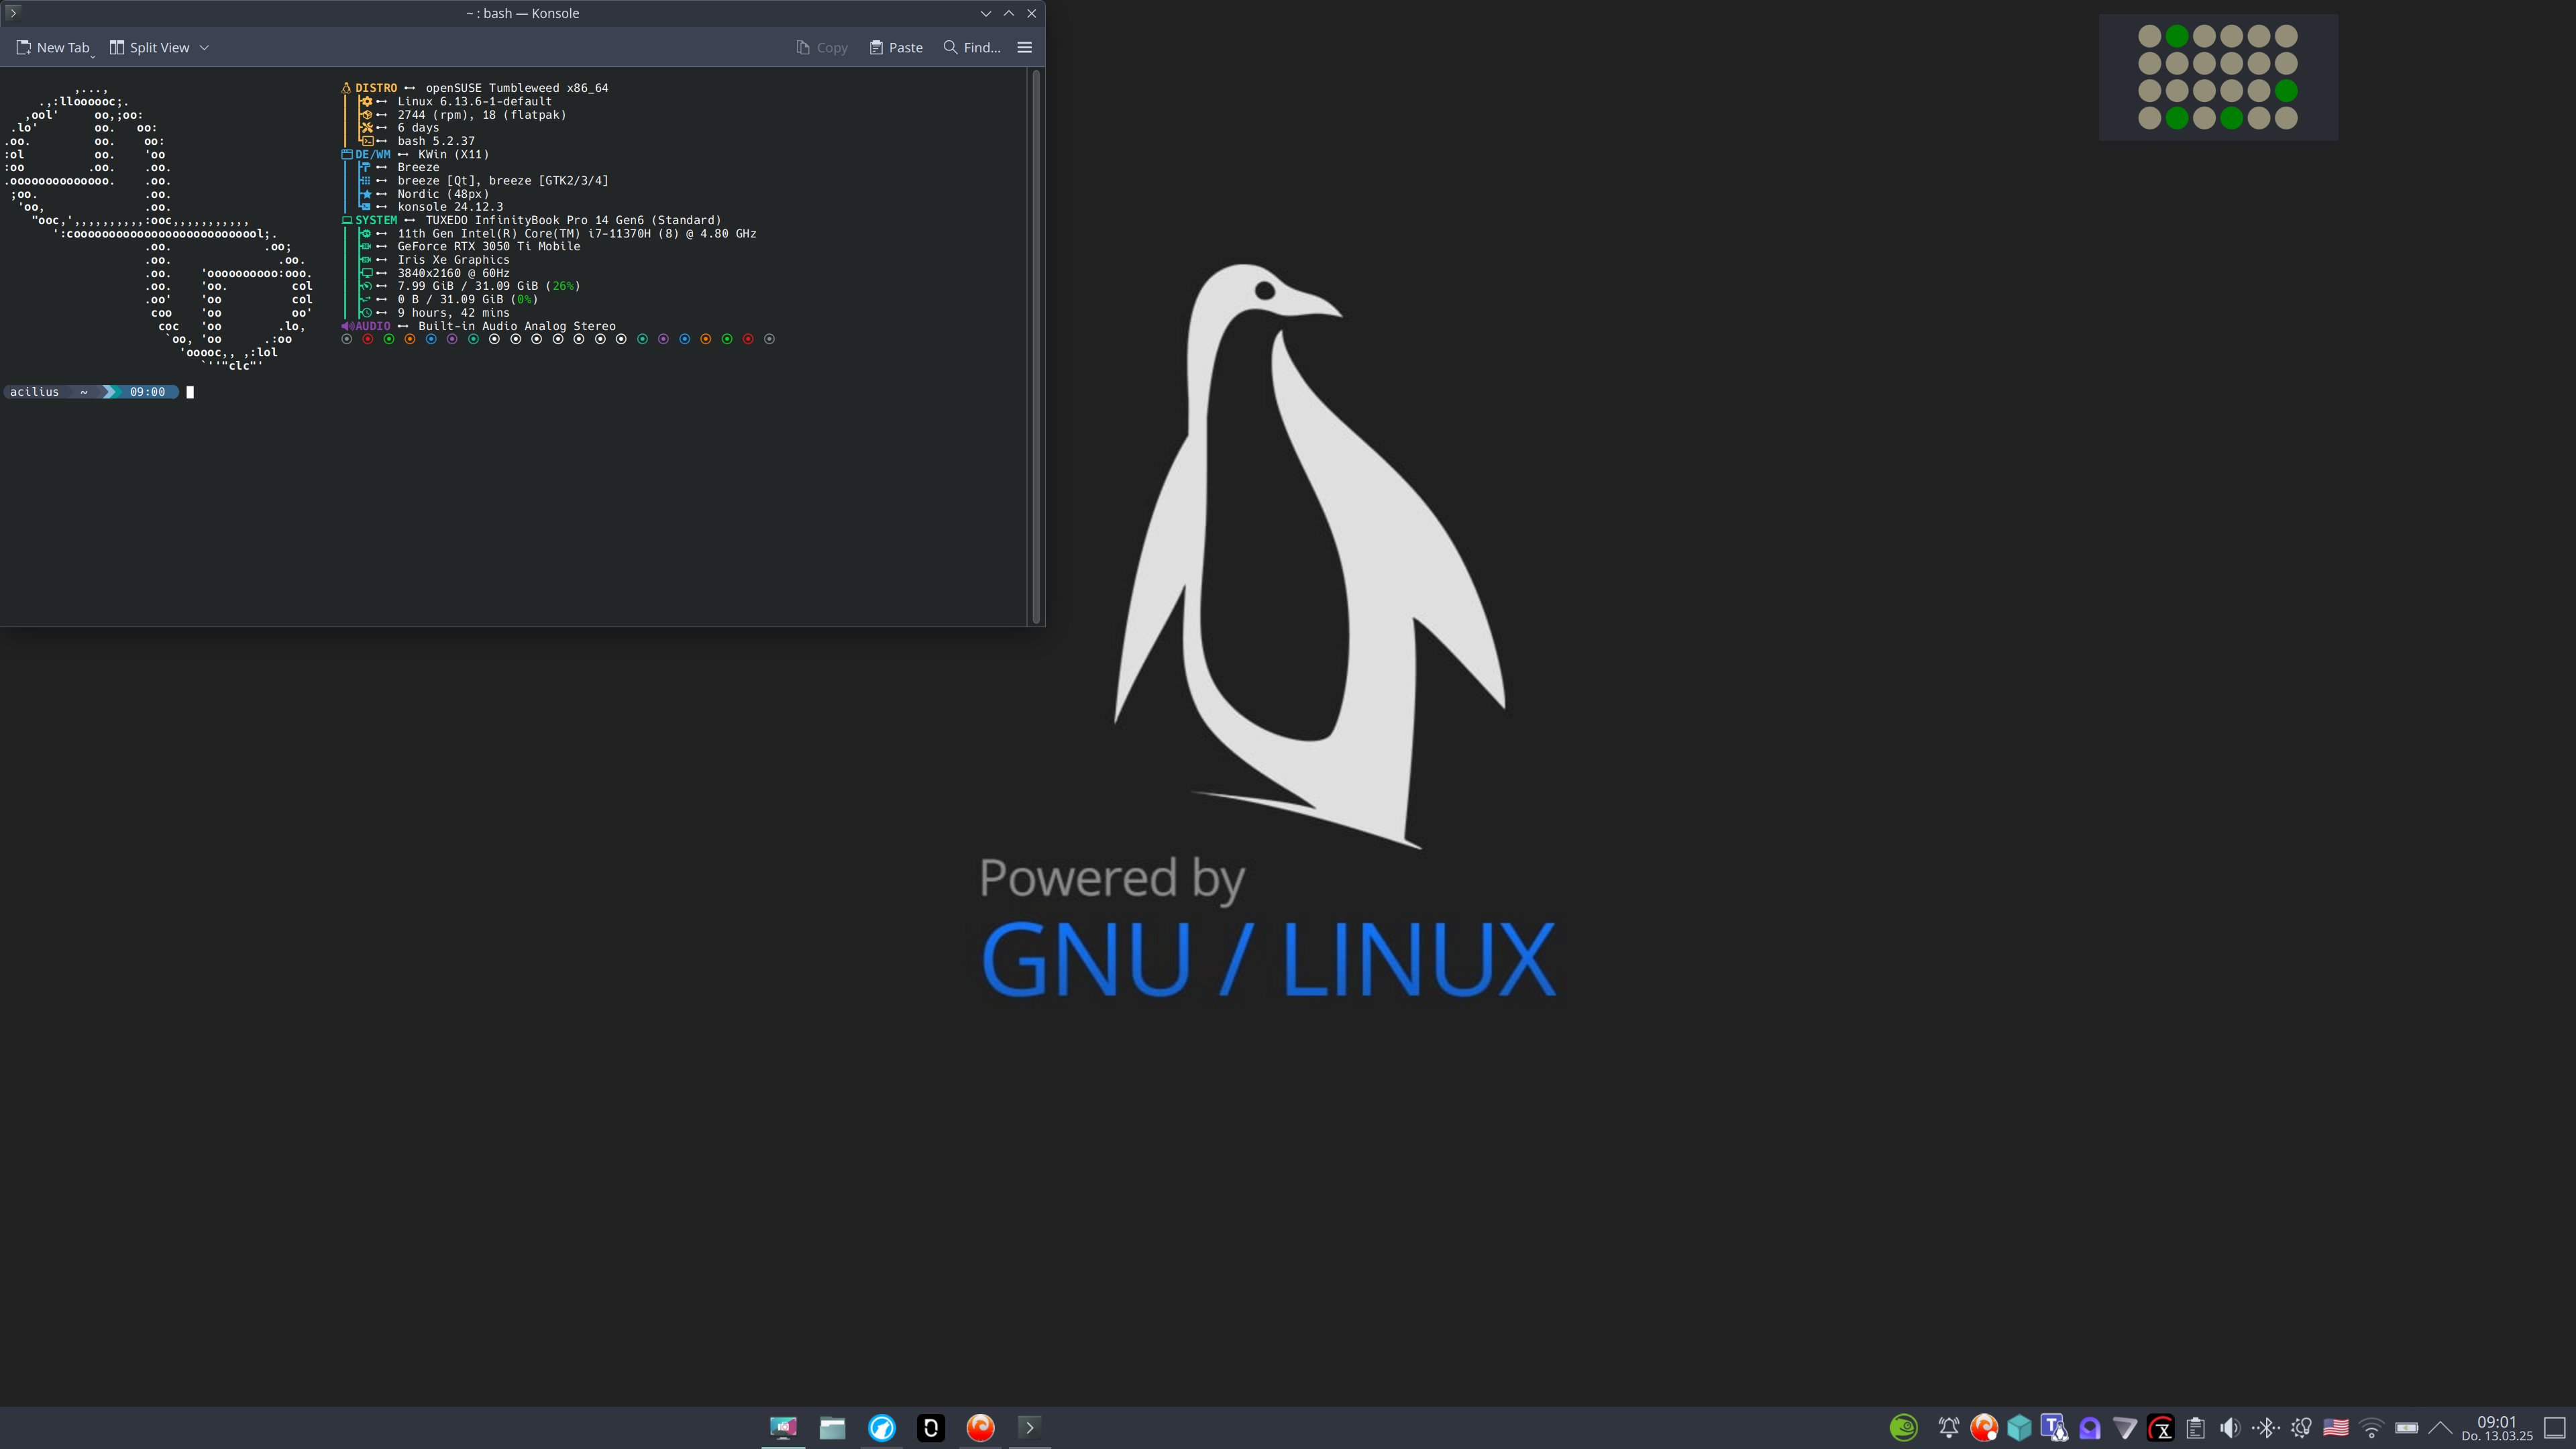Open the file manager folder icon

point(832,1427)
